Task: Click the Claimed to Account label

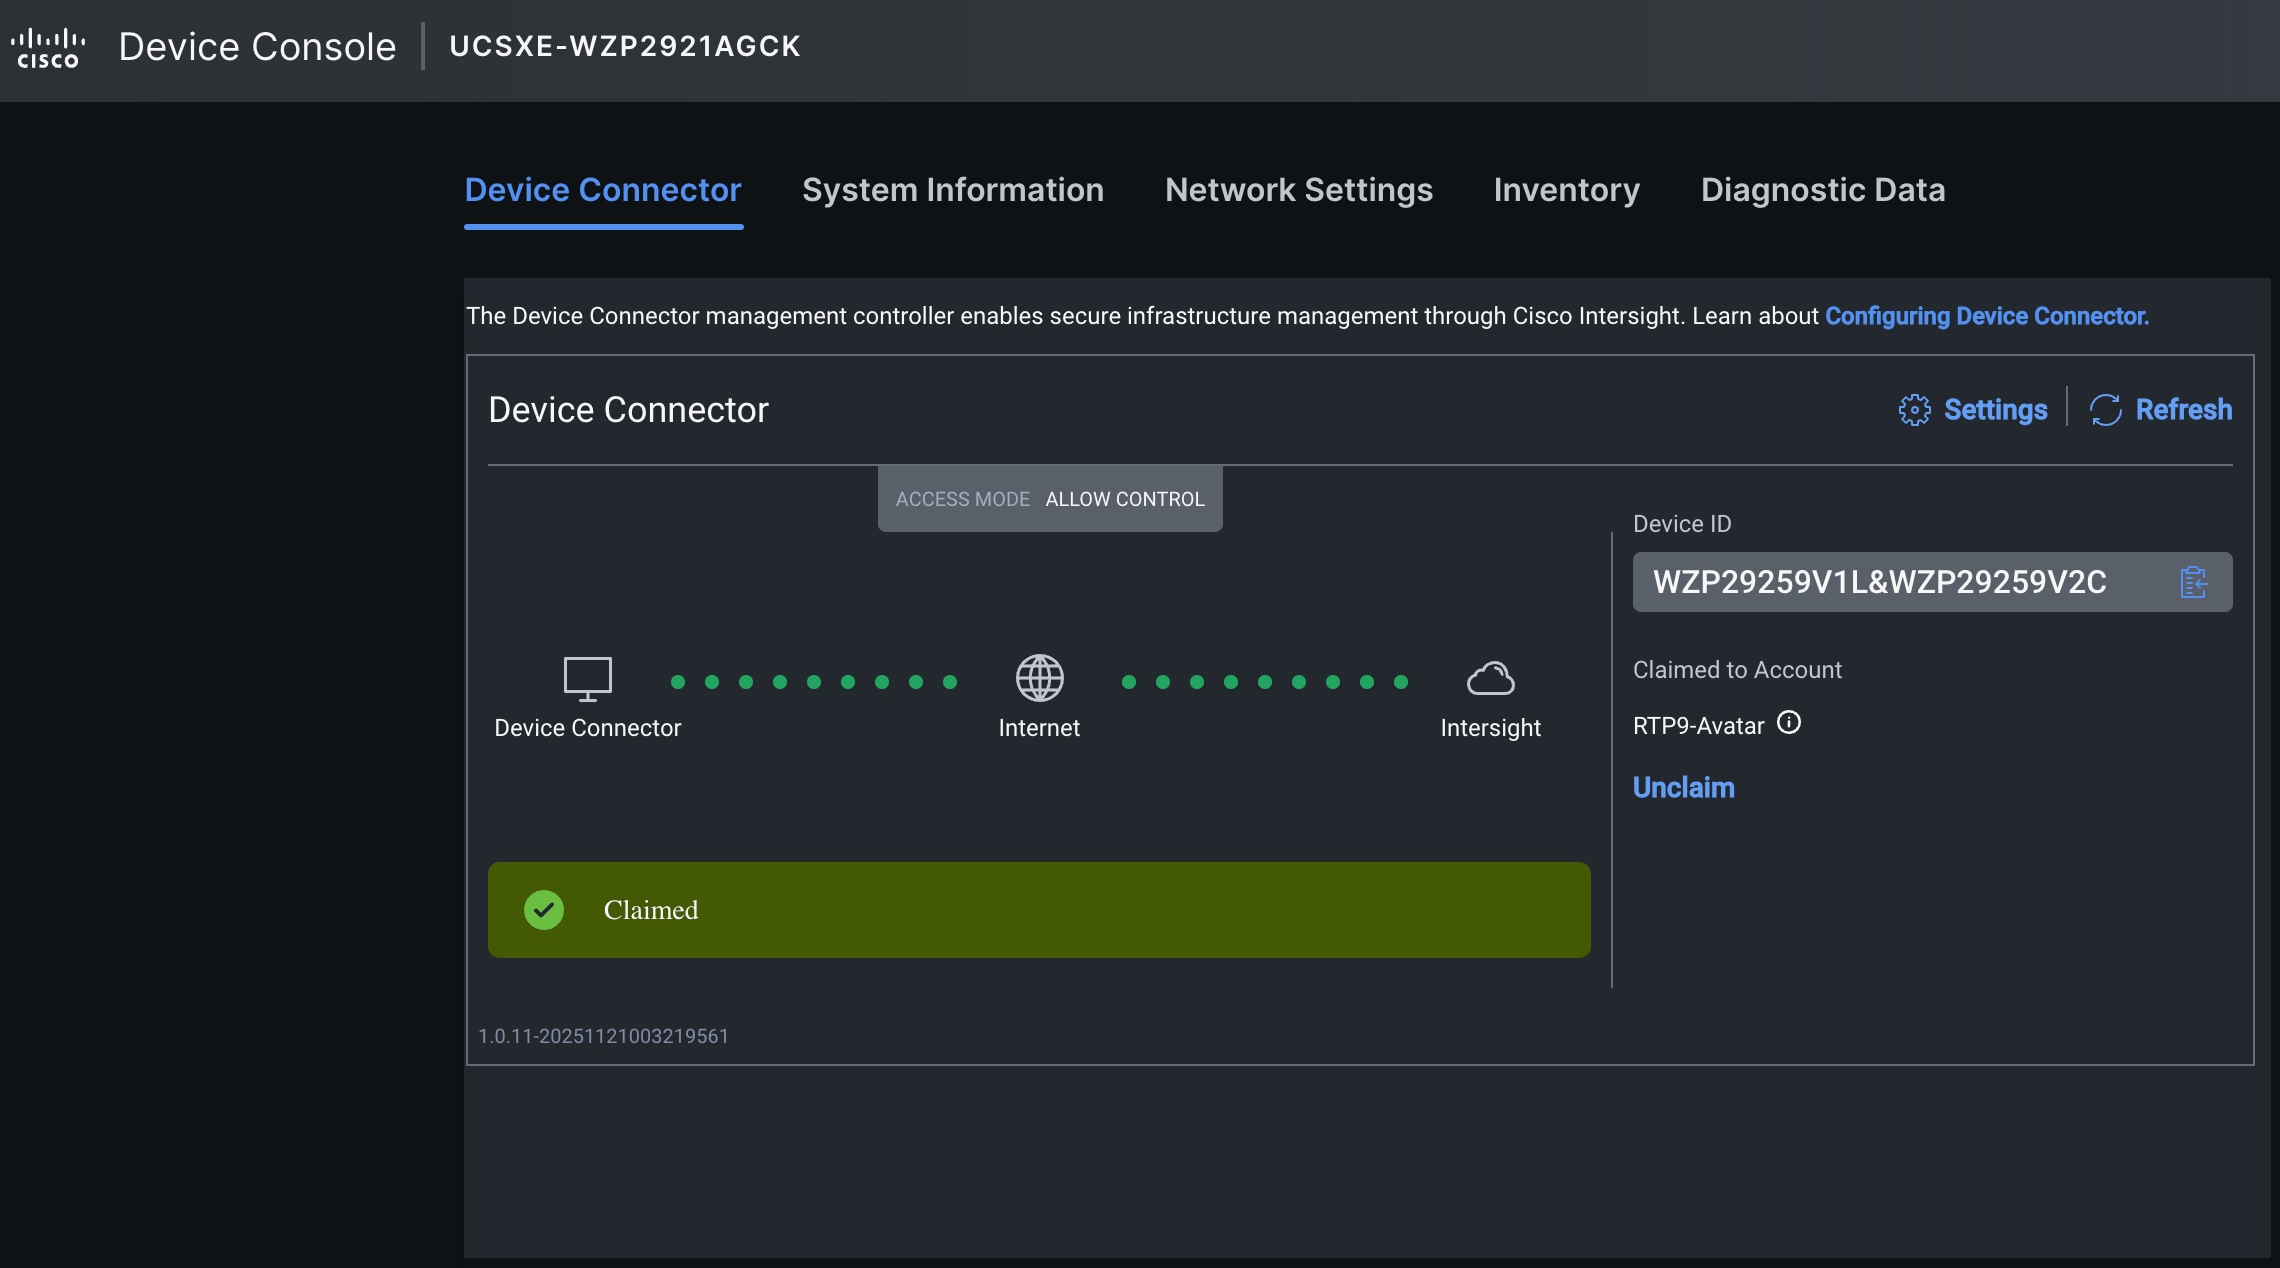Action: (x=1737, y=670)
